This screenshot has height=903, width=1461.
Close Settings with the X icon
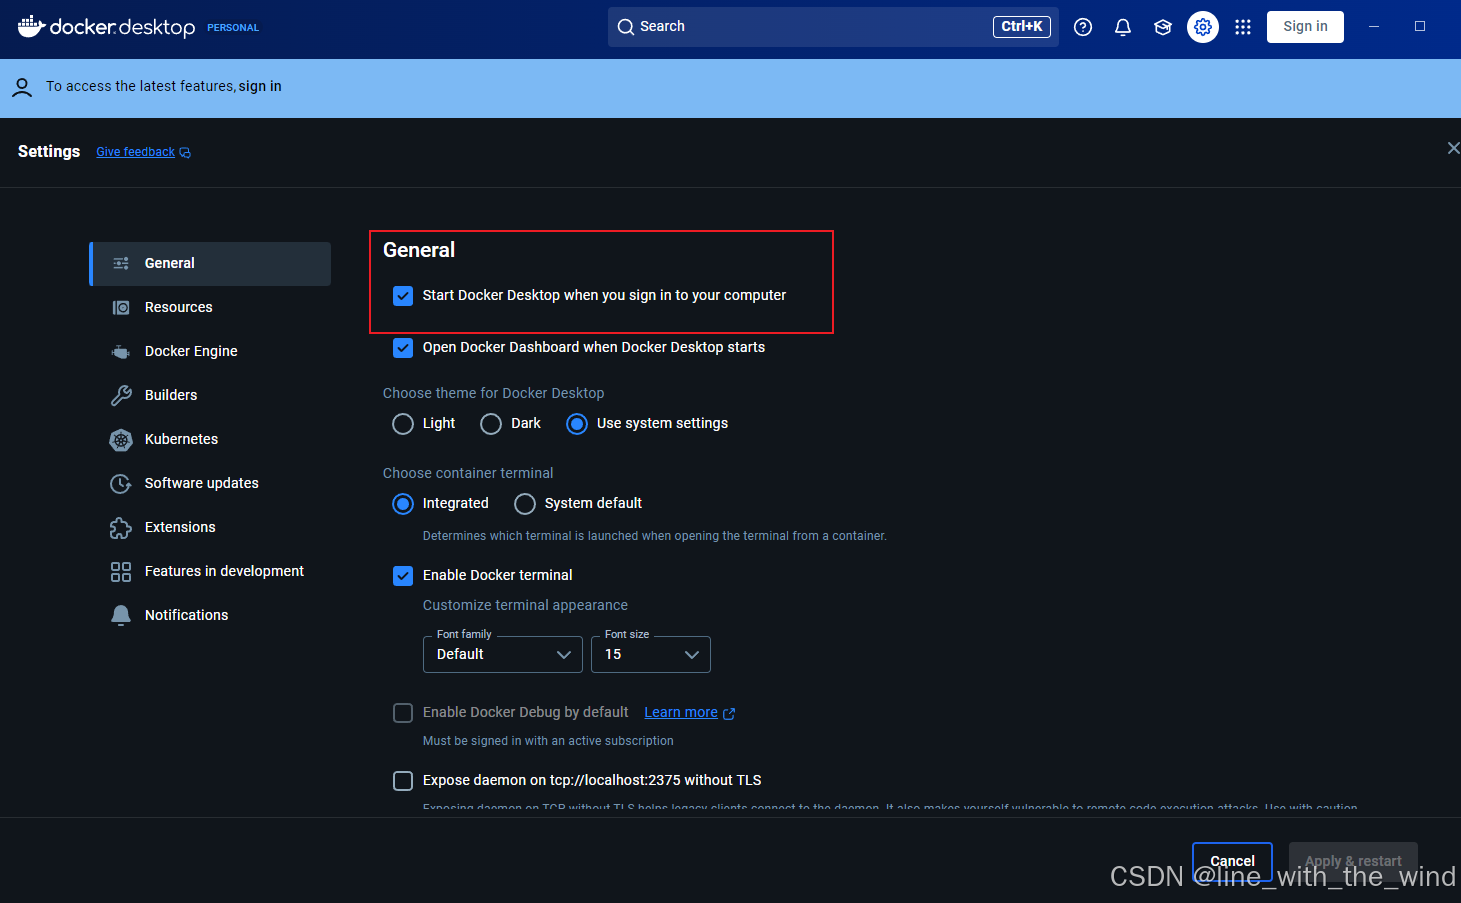tap(1453, 148)
